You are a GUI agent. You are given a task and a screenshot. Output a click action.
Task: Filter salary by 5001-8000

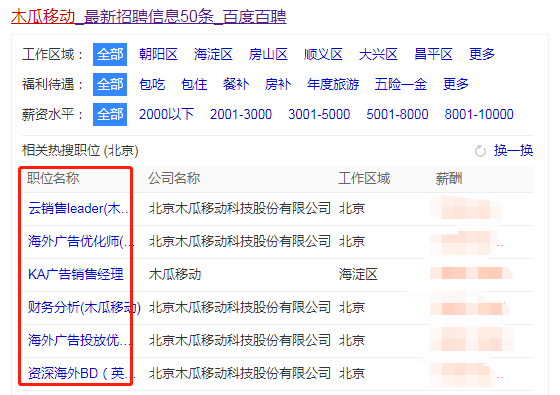tap(398, 114)
